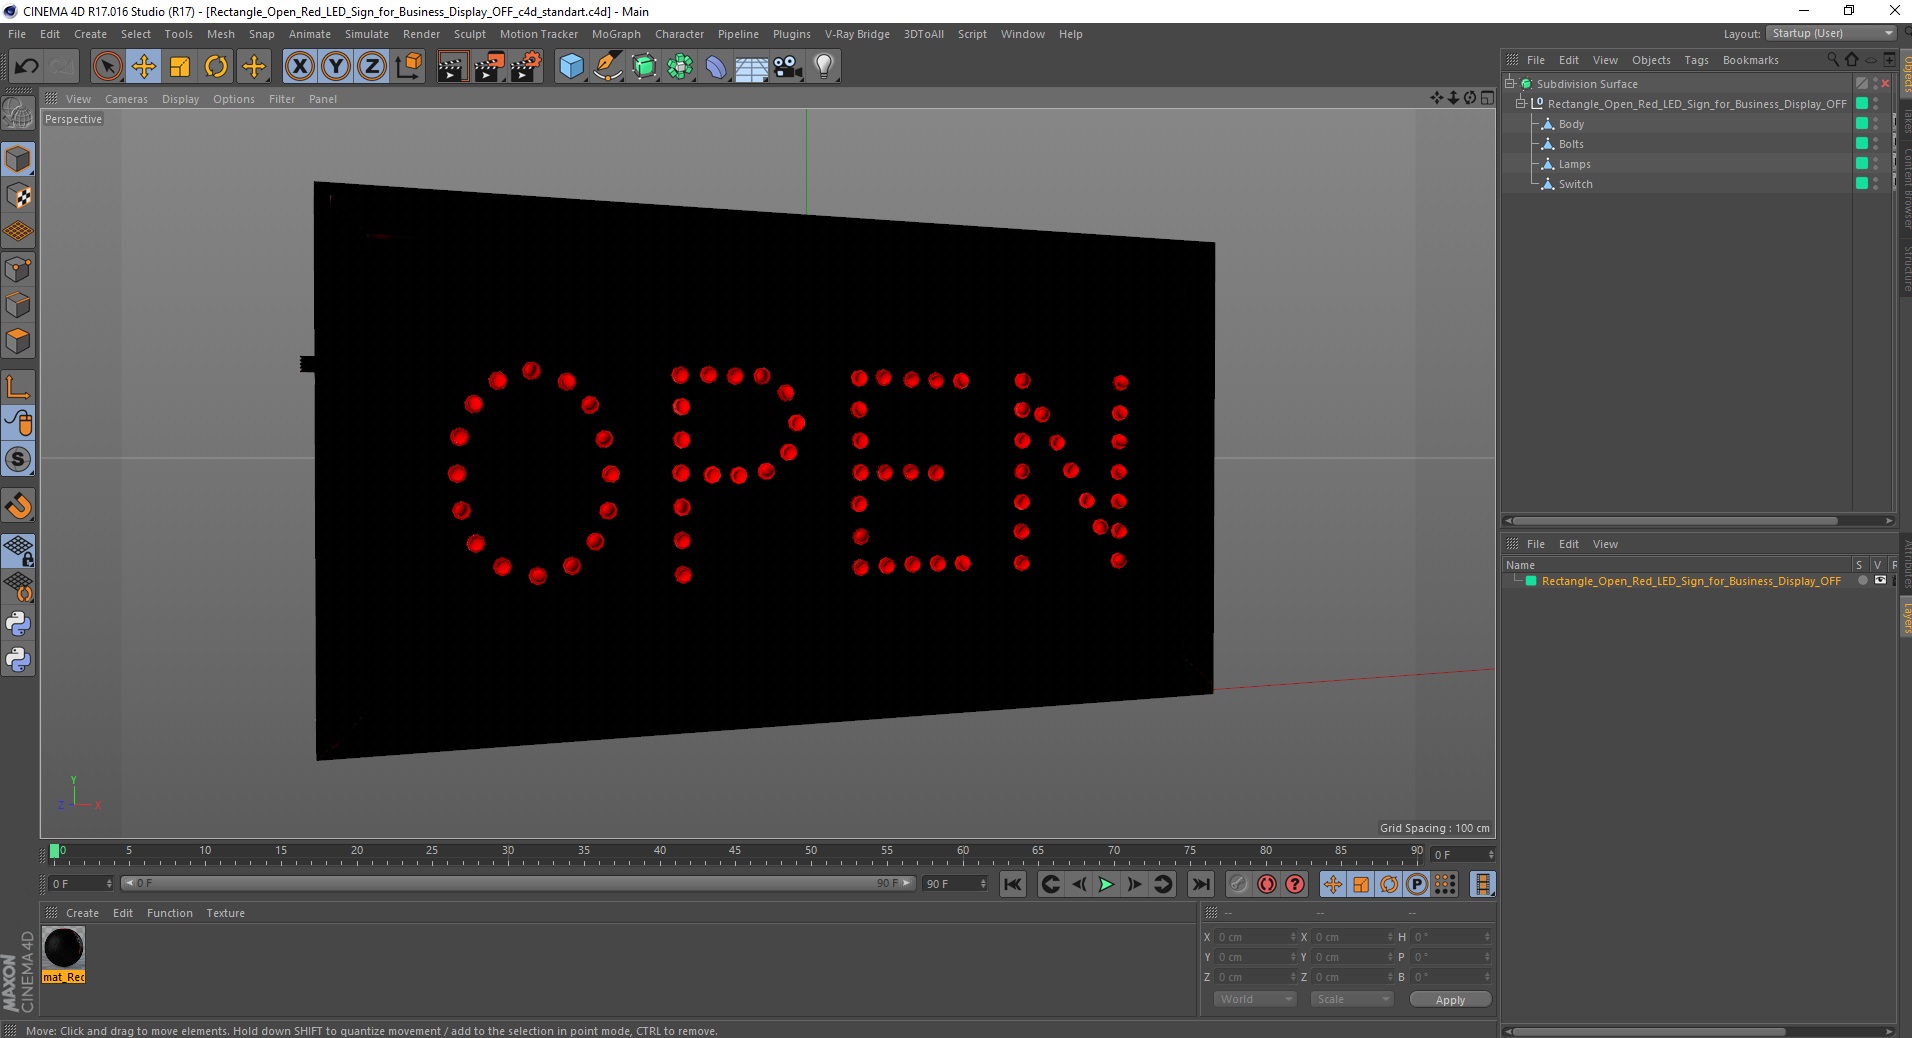The height and width of the screenshot is (1038, 1912).
Task: Select the Lamps object
Action: (1574, 164)
